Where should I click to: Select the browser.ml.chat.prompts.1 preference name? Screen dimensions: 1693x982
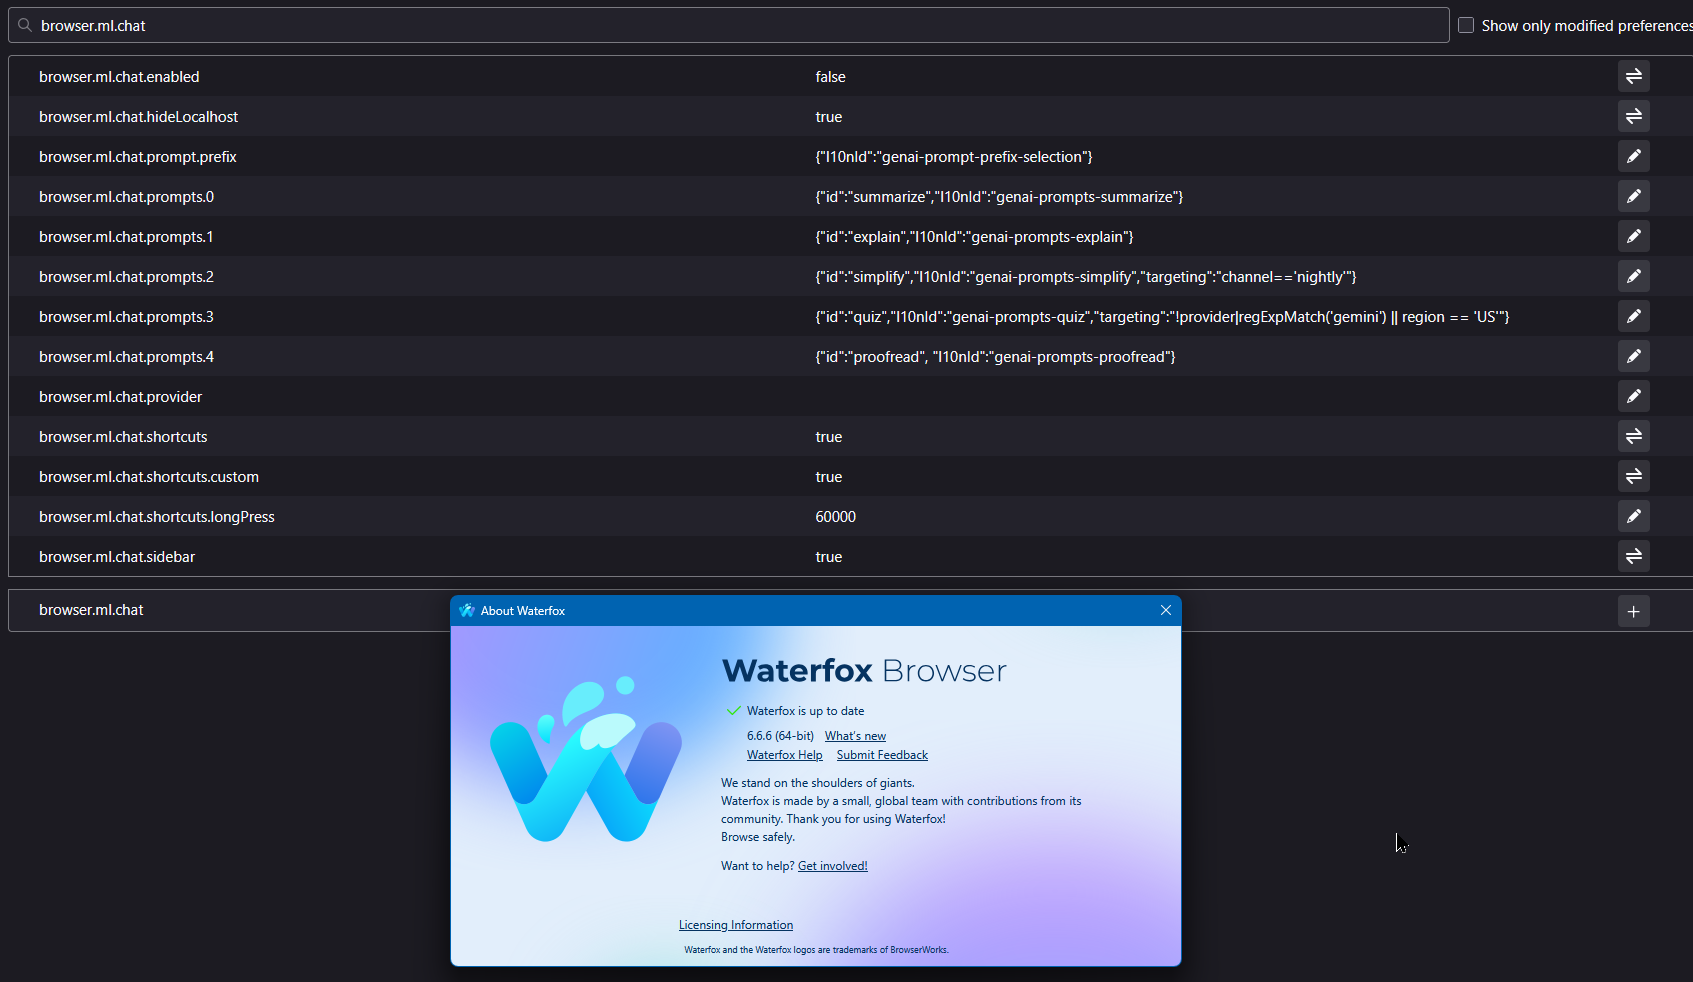[126, 237]
